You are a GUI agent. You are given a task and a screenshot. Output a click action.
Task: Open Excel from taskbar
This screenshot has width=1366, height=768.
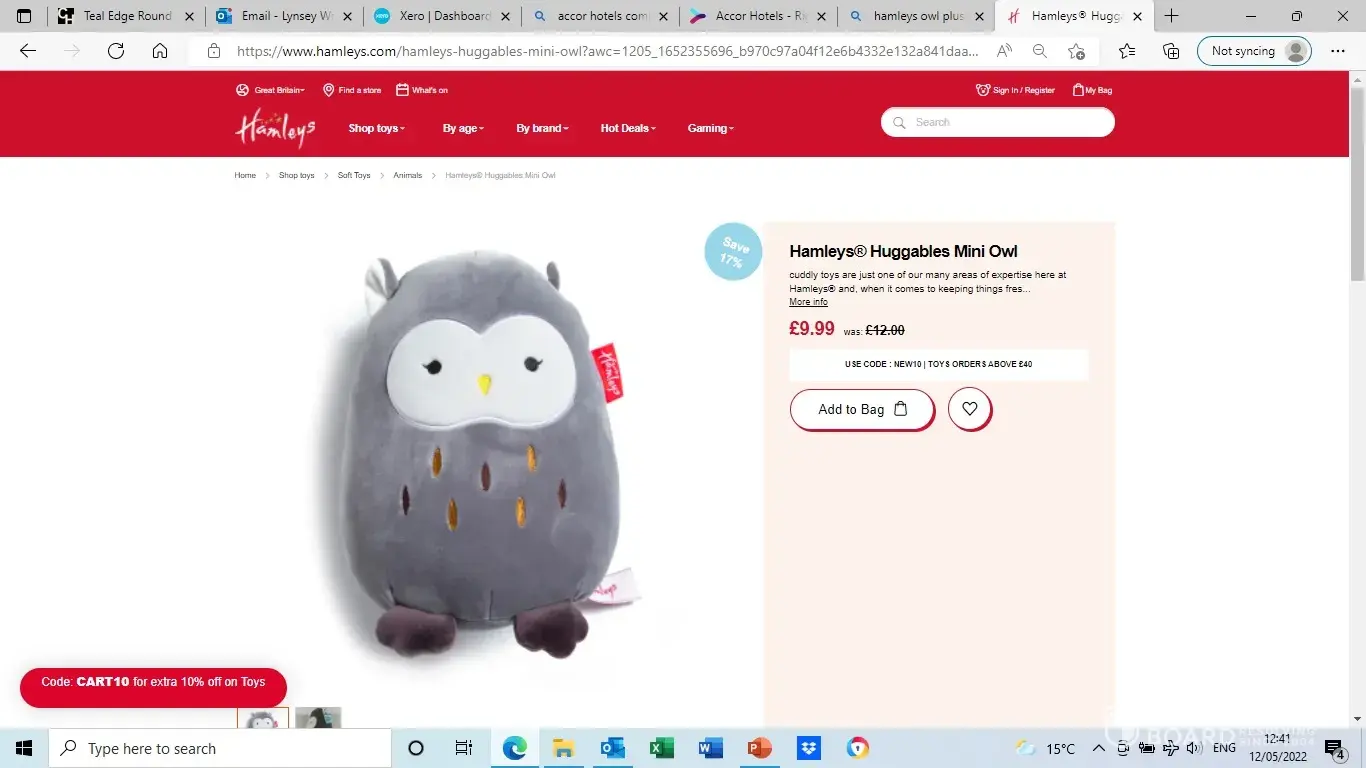point(661,748)
